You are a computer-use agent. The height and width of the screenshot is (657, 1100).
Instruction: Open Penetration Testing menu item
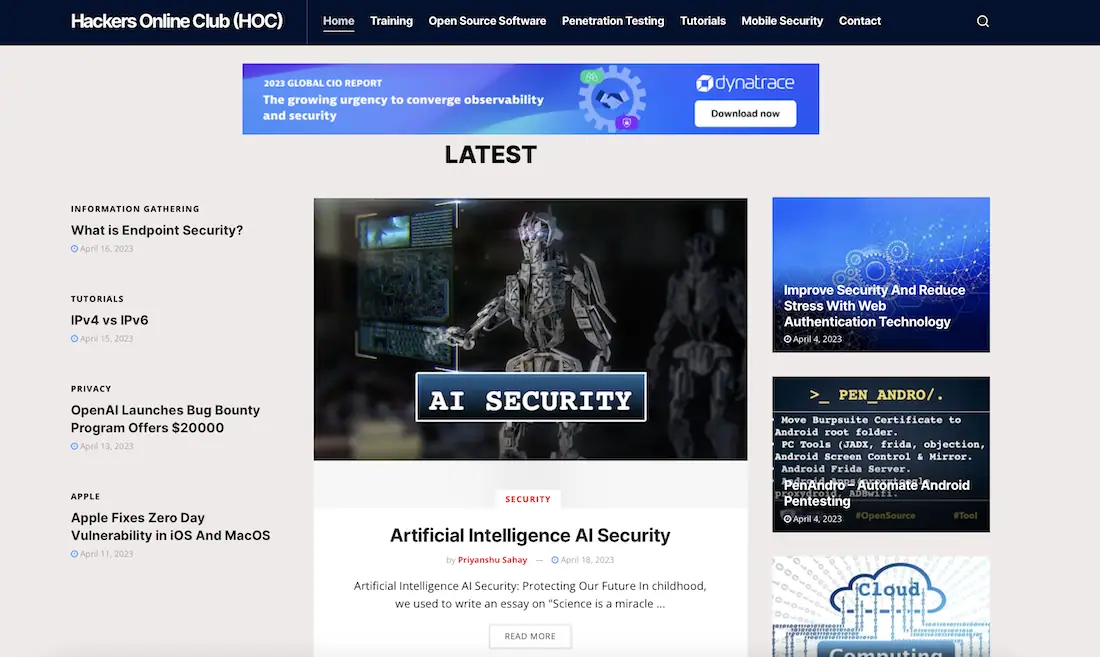612,21
